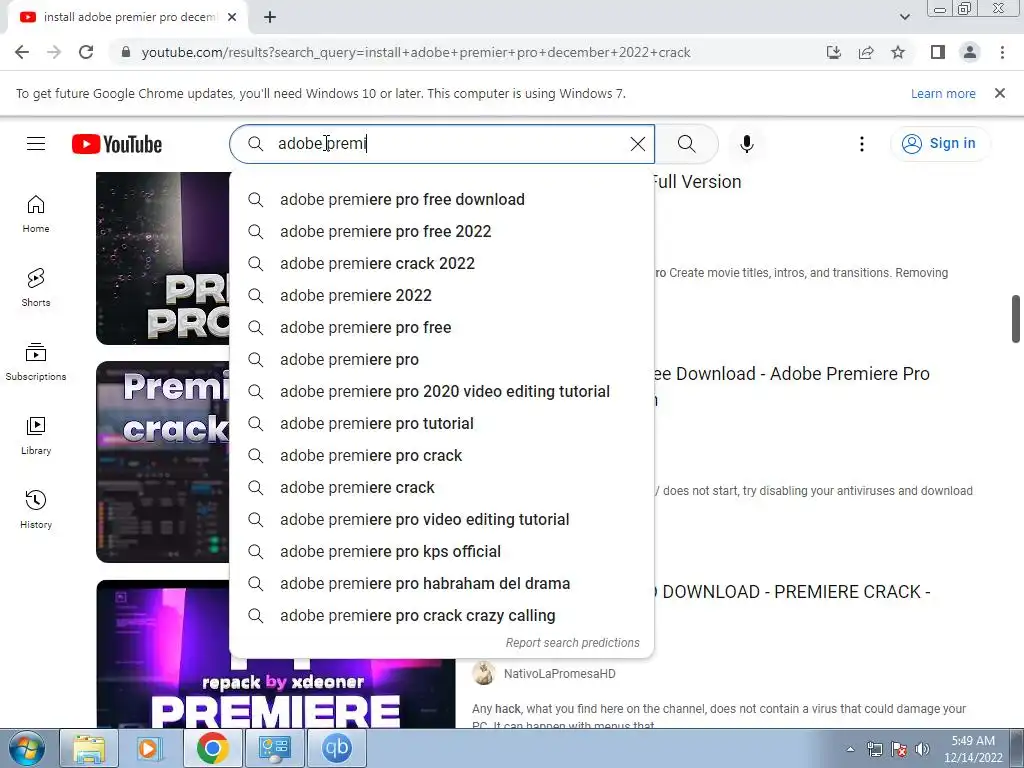Viewport: 1024px width, 768px height.
Task: Reload the page with the refresh icon
Action: (86, 52)
